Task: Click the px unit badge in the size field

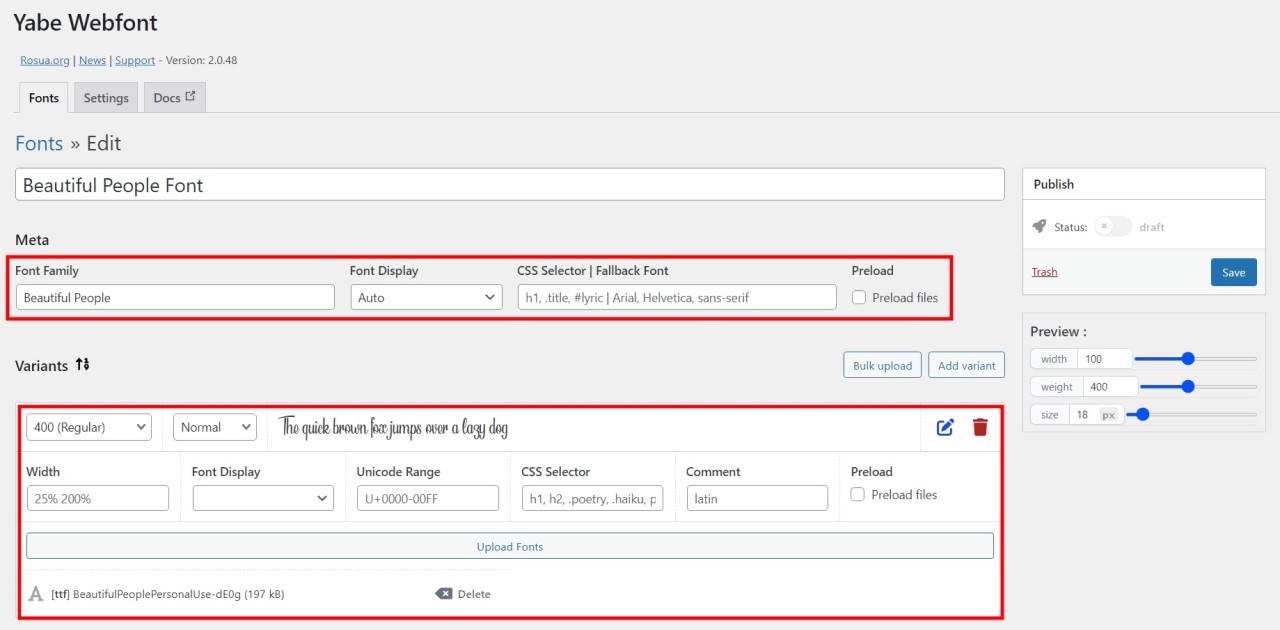Action: [x=1108, y=414]
